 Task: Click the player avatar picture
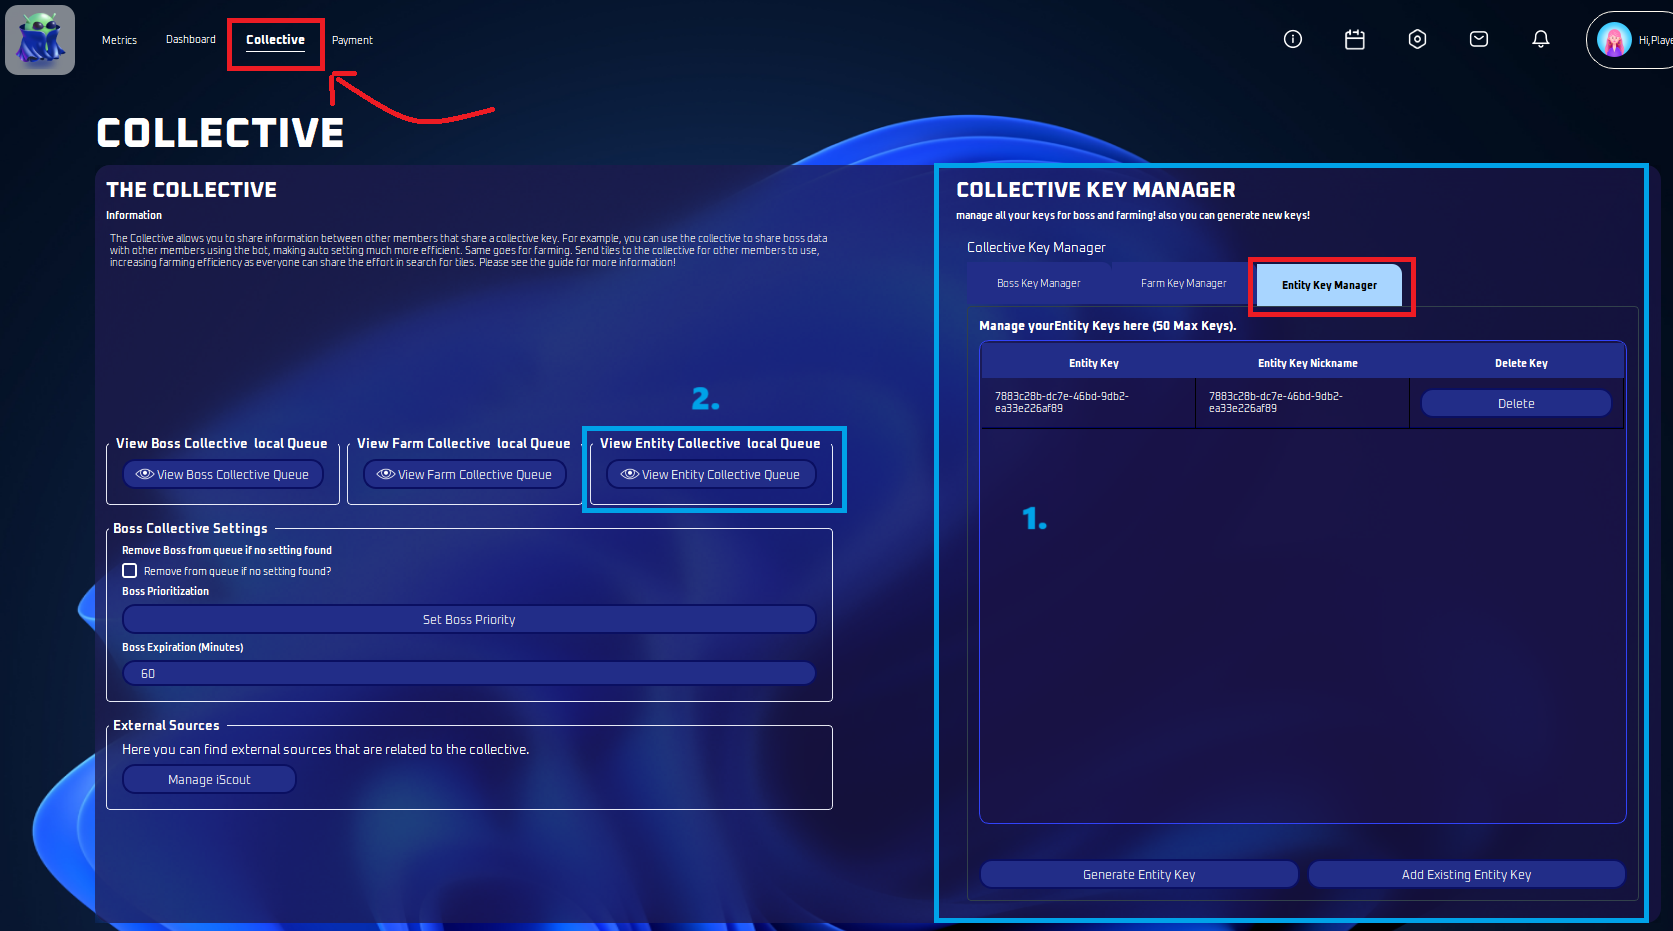[1614, 40]
